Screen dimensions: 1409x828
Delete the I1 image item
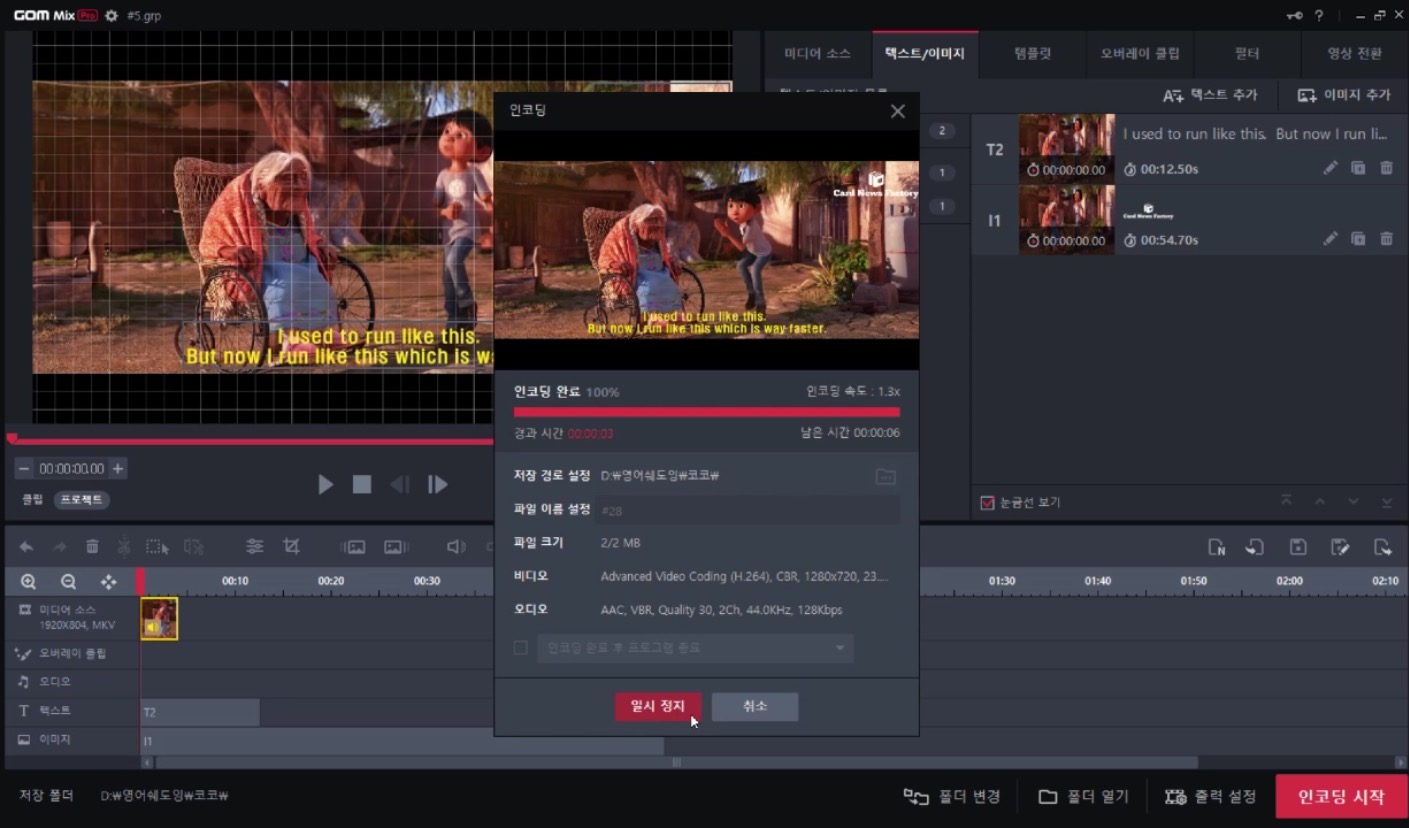[x=1386, y=239]
